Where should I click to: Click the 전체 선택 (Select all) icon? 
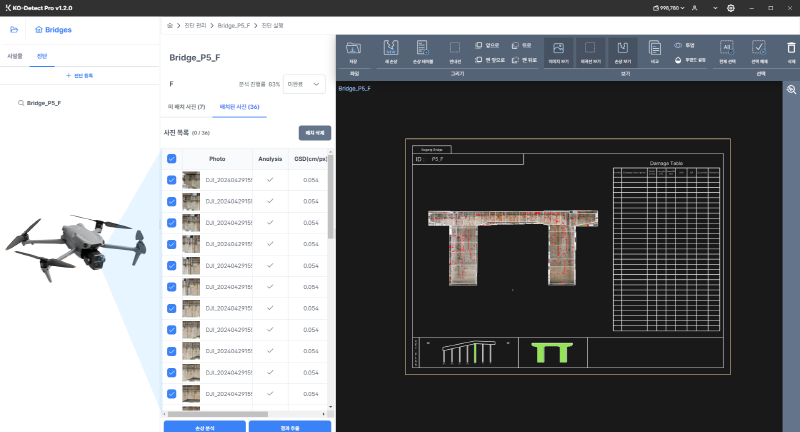click(x=727, y=47)
